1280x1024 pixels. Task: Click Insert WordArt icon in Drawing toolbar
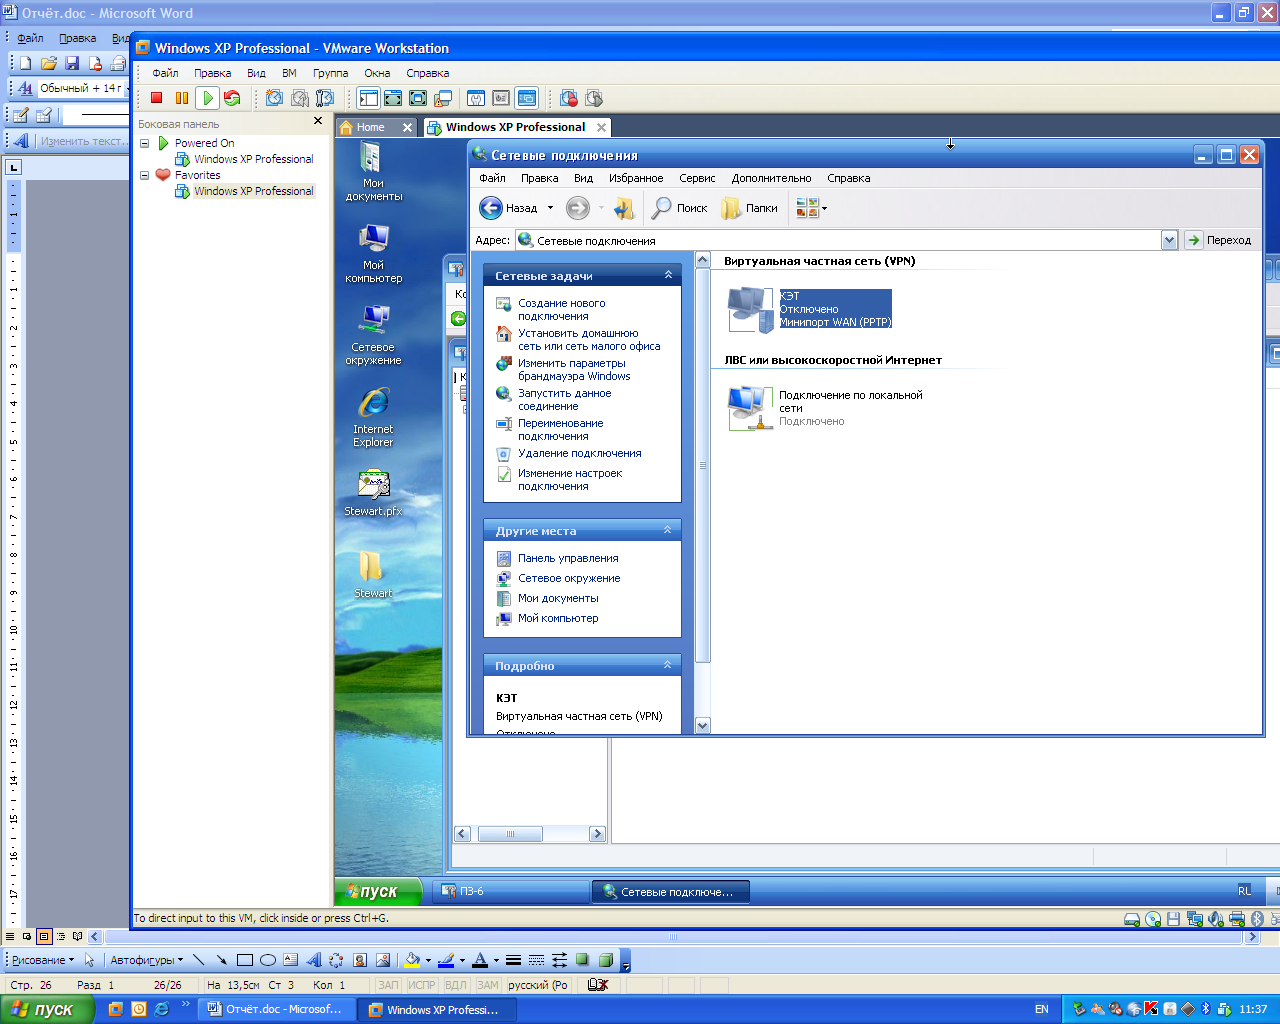313,960
